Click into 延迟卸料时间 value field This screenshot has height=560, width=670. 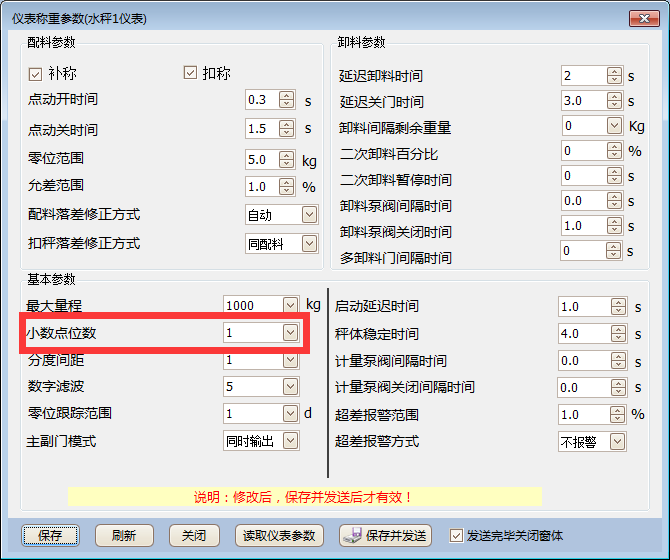click(585, 76)
